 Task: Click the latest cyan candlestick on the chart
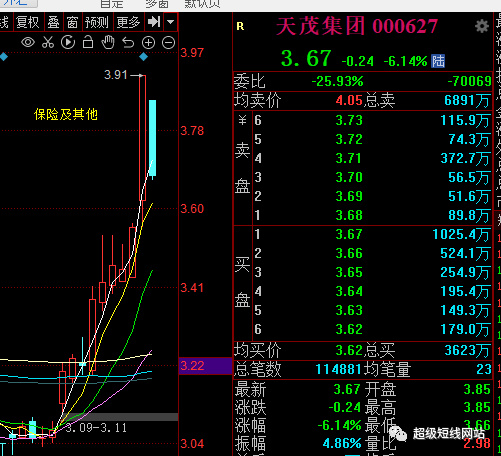(152, 138)
